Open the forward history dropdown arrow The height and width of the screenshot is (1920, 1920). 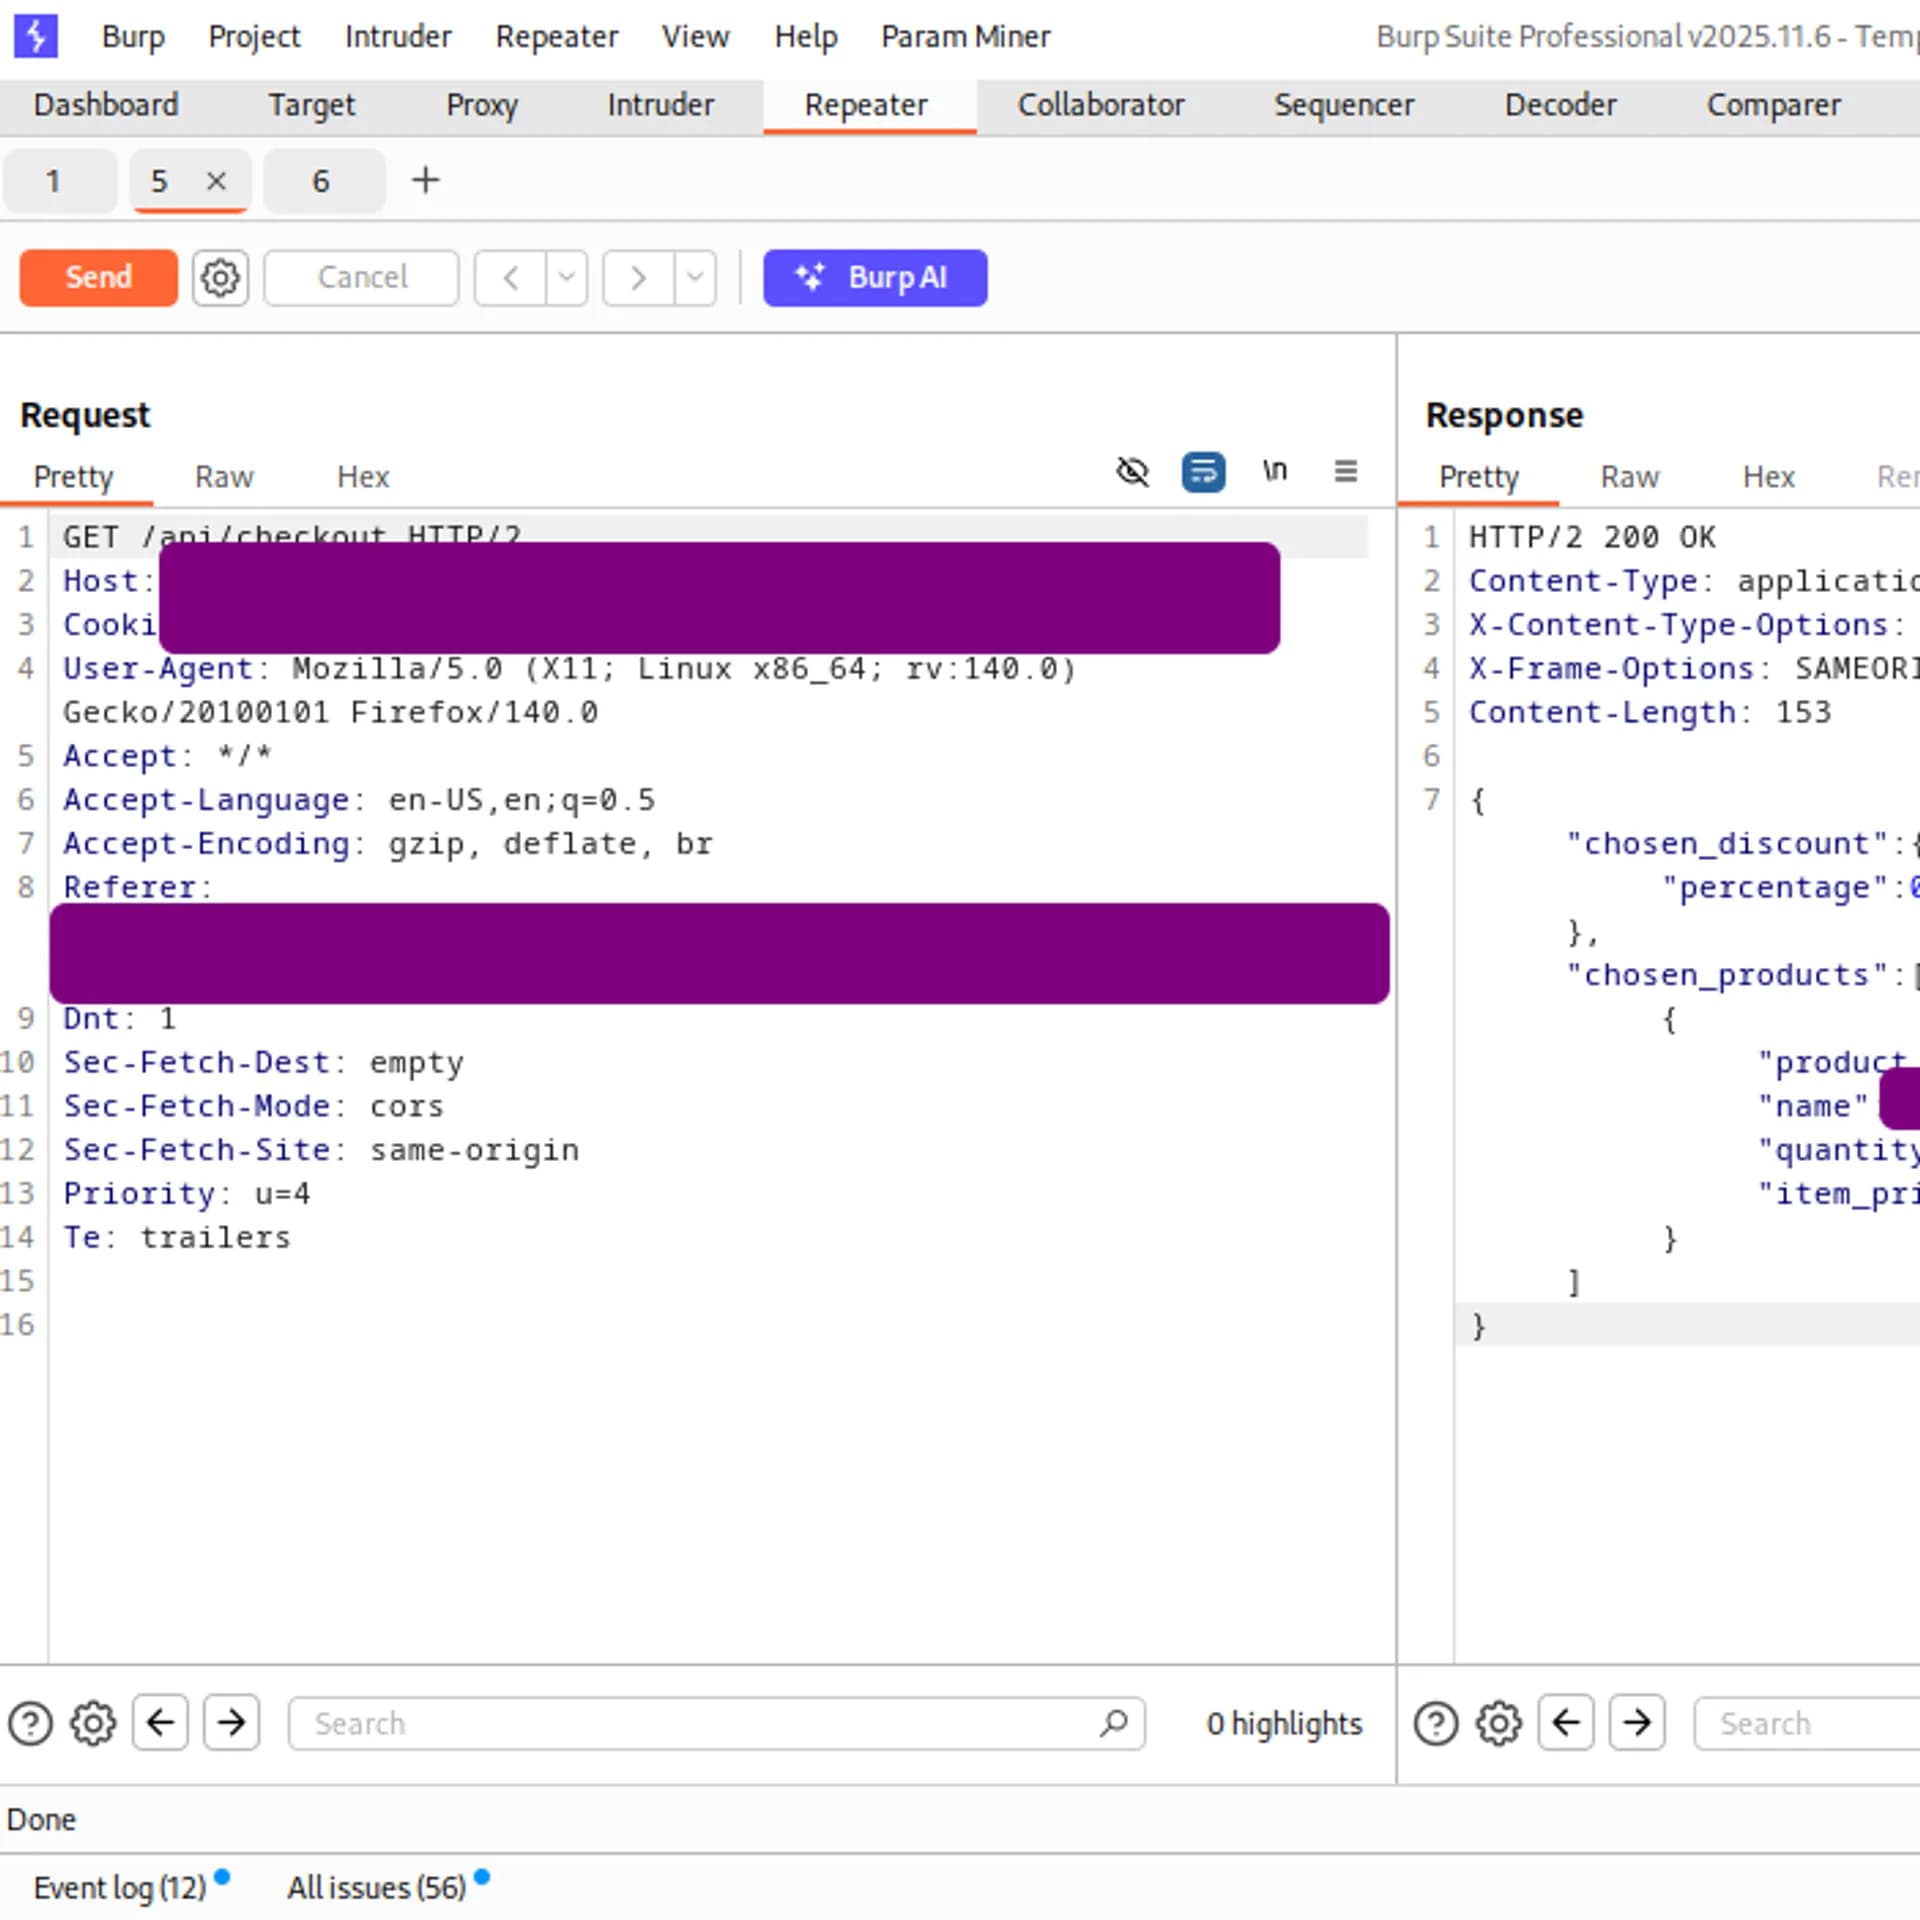coord(695,277)
